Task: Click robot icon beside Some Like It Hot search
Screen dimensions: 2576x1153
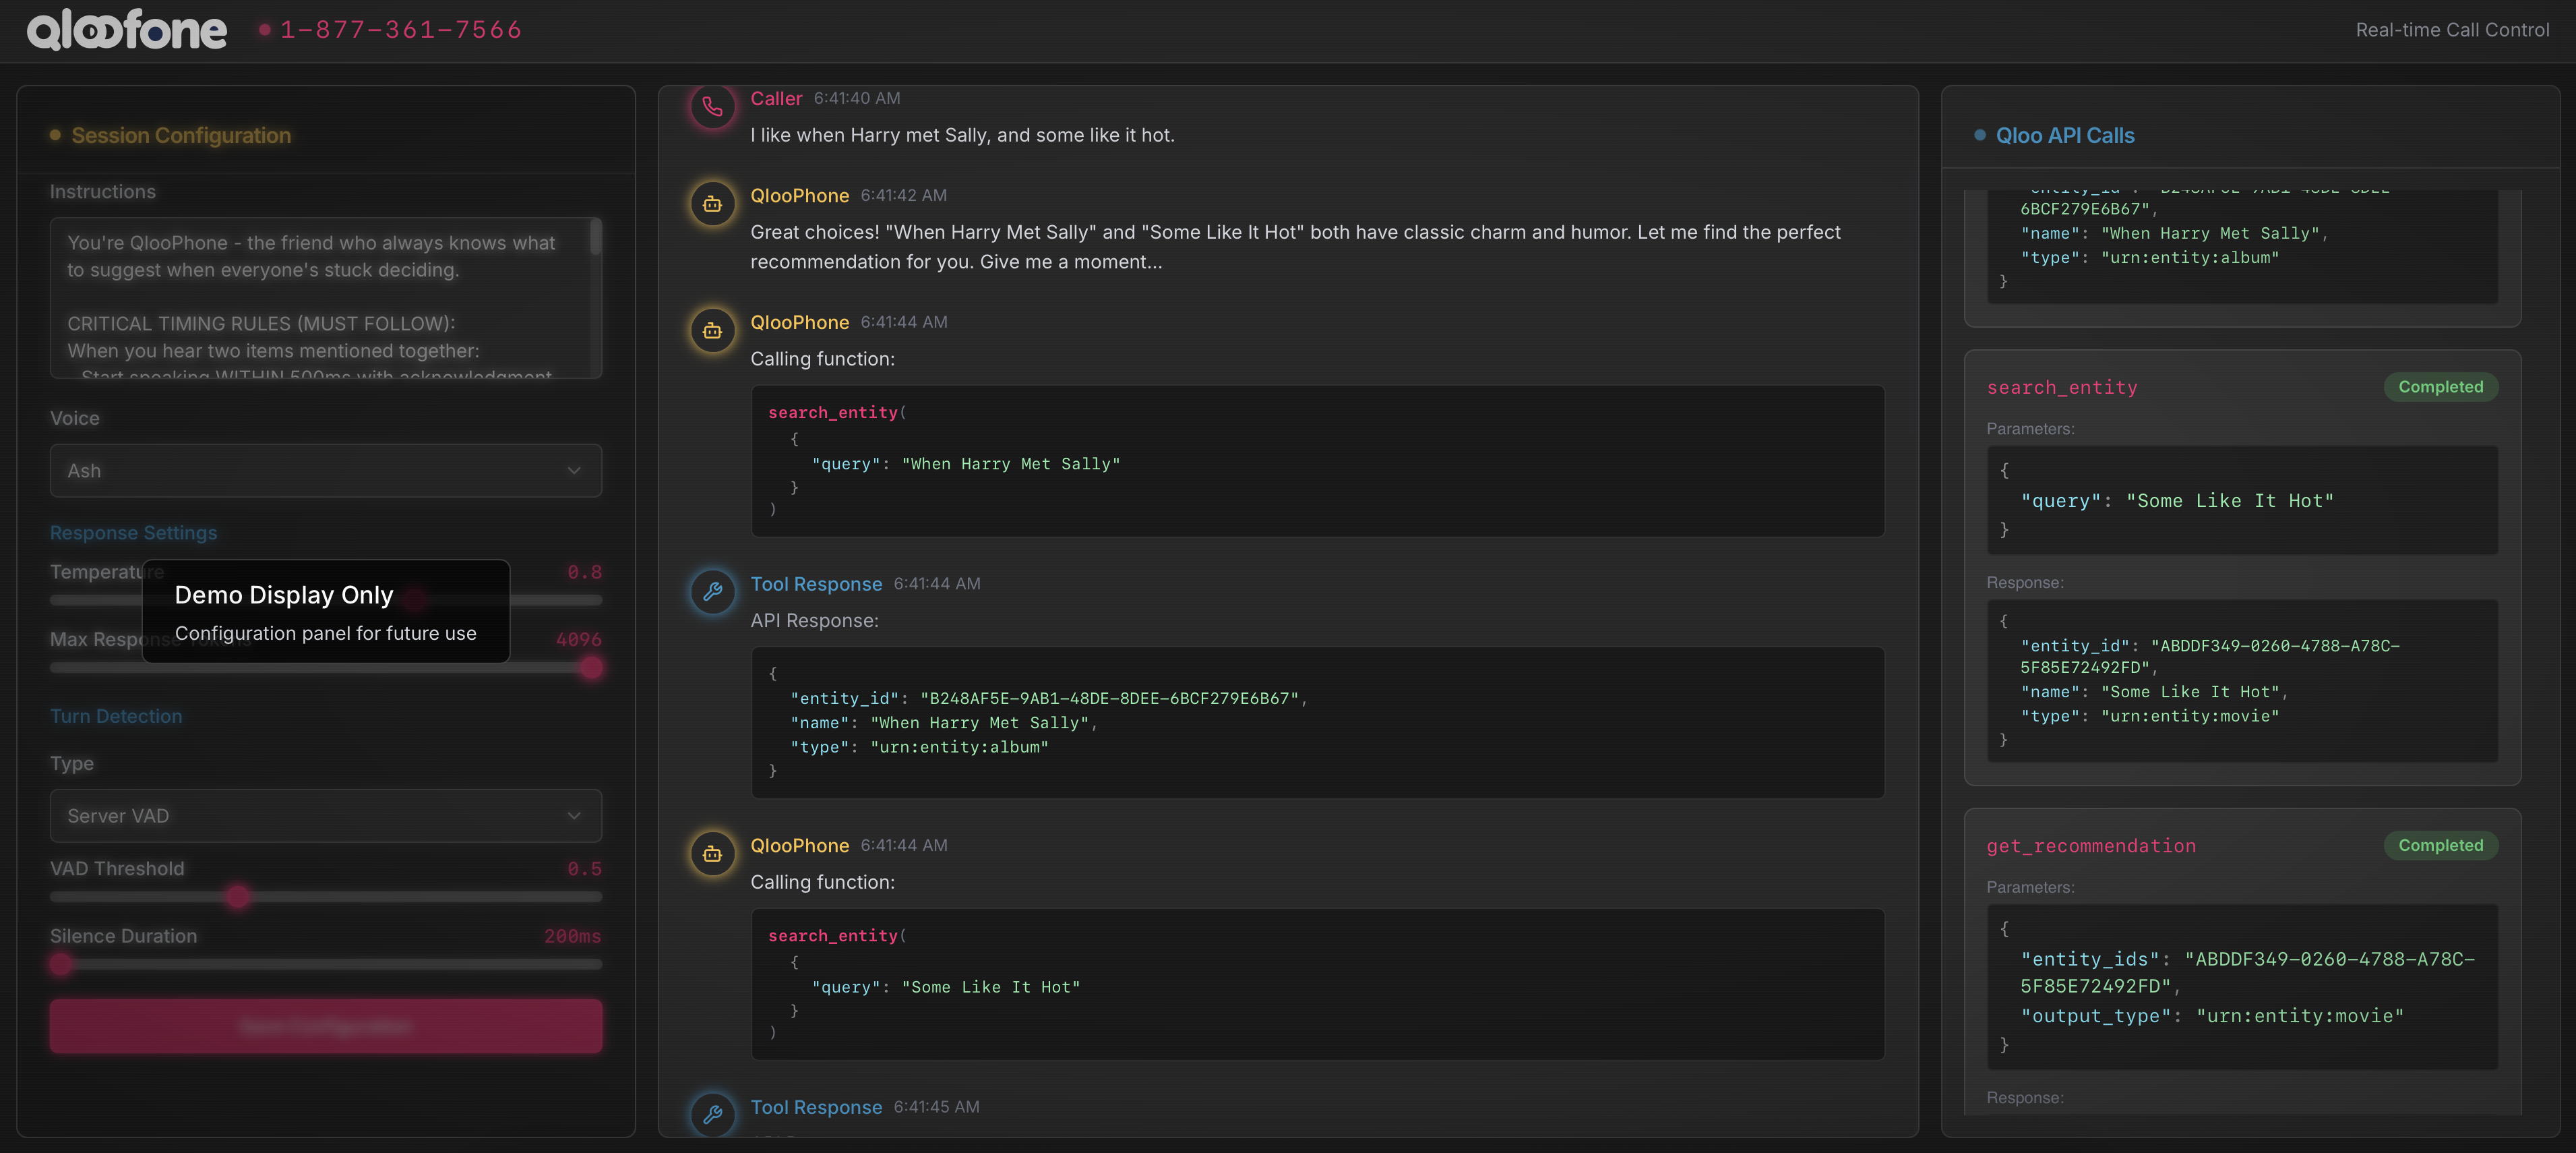Action: [712, 854]
